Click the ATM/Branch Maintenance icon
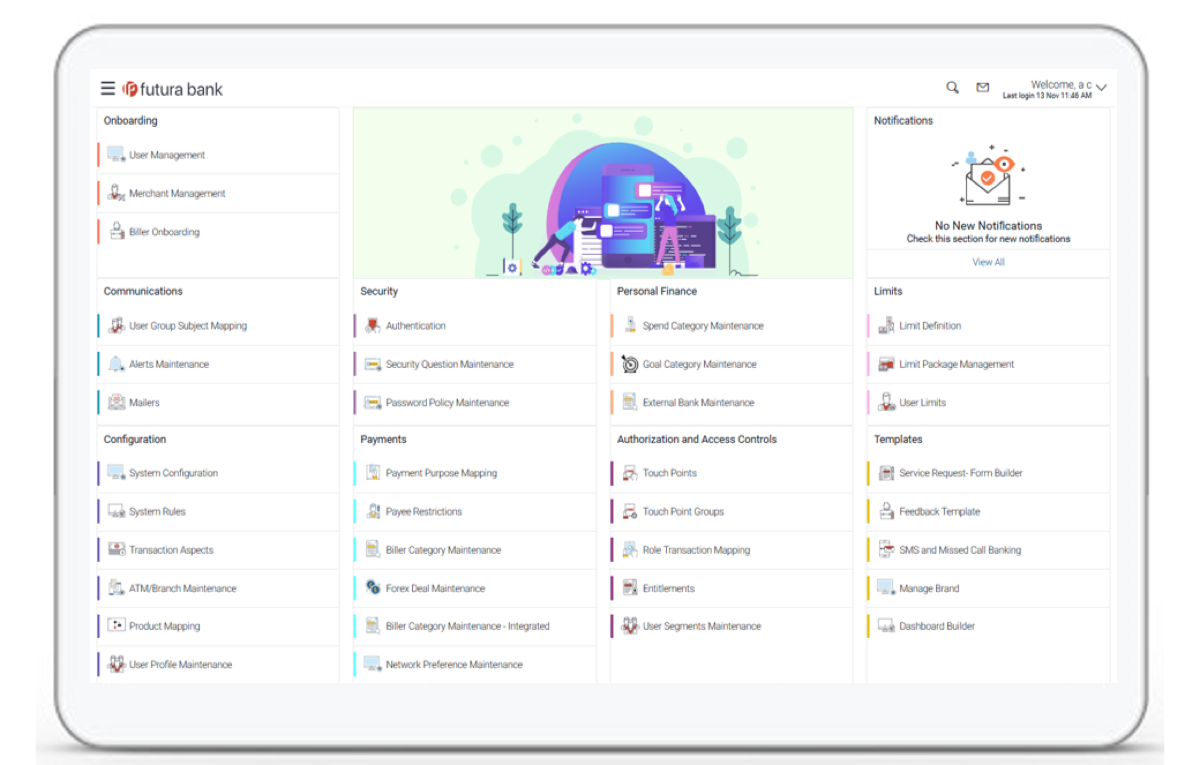The height and width of the screenshot is (765, 1200). point(116,588)
